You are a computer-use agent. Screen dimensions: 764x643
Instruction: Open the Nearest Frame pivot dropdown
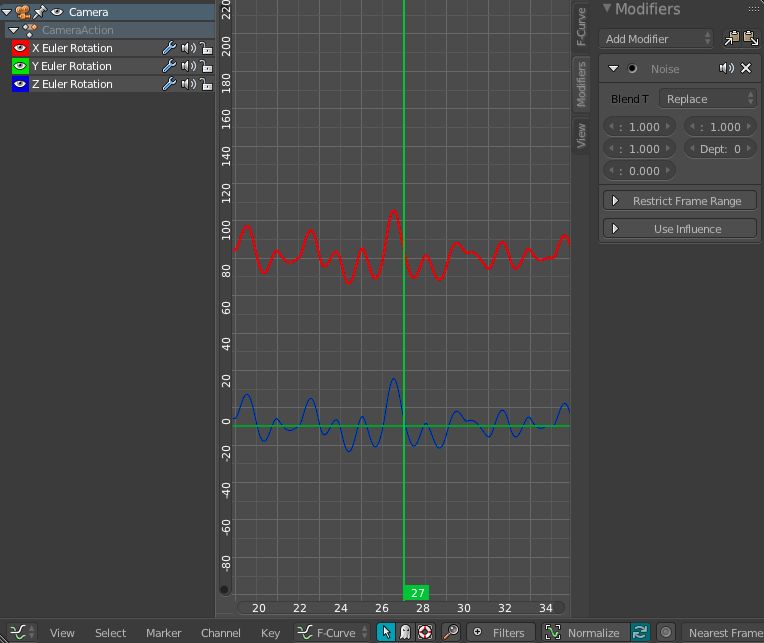point(723,632)
